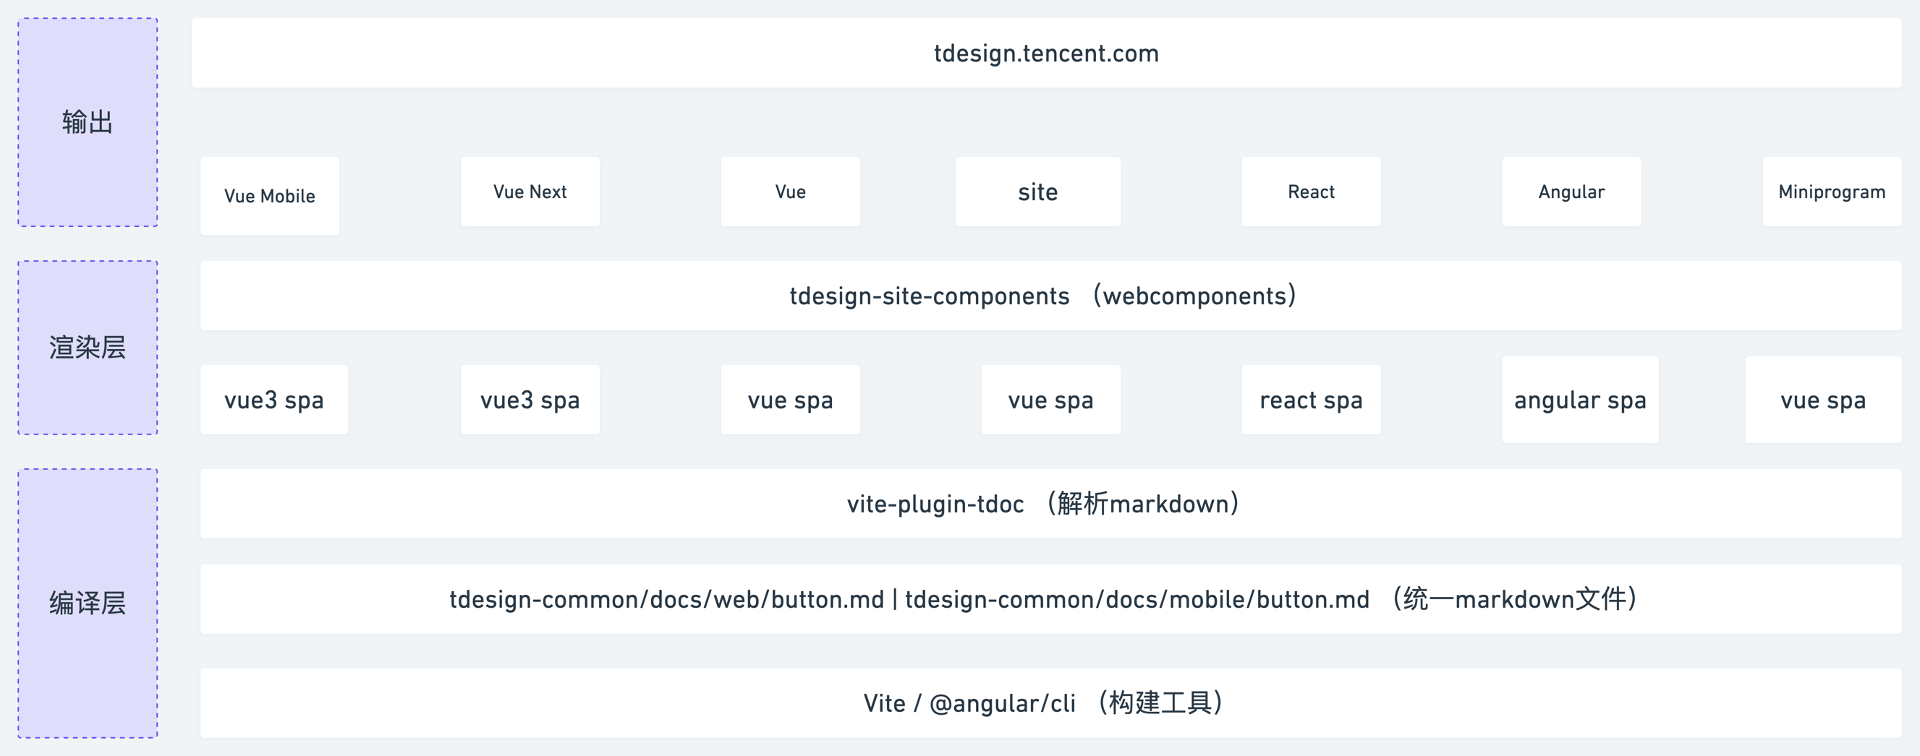Viewport: 1920px width, 756px height.
Task: Select the vue spa box below Miniprogram
Action: pos(1823,400)
